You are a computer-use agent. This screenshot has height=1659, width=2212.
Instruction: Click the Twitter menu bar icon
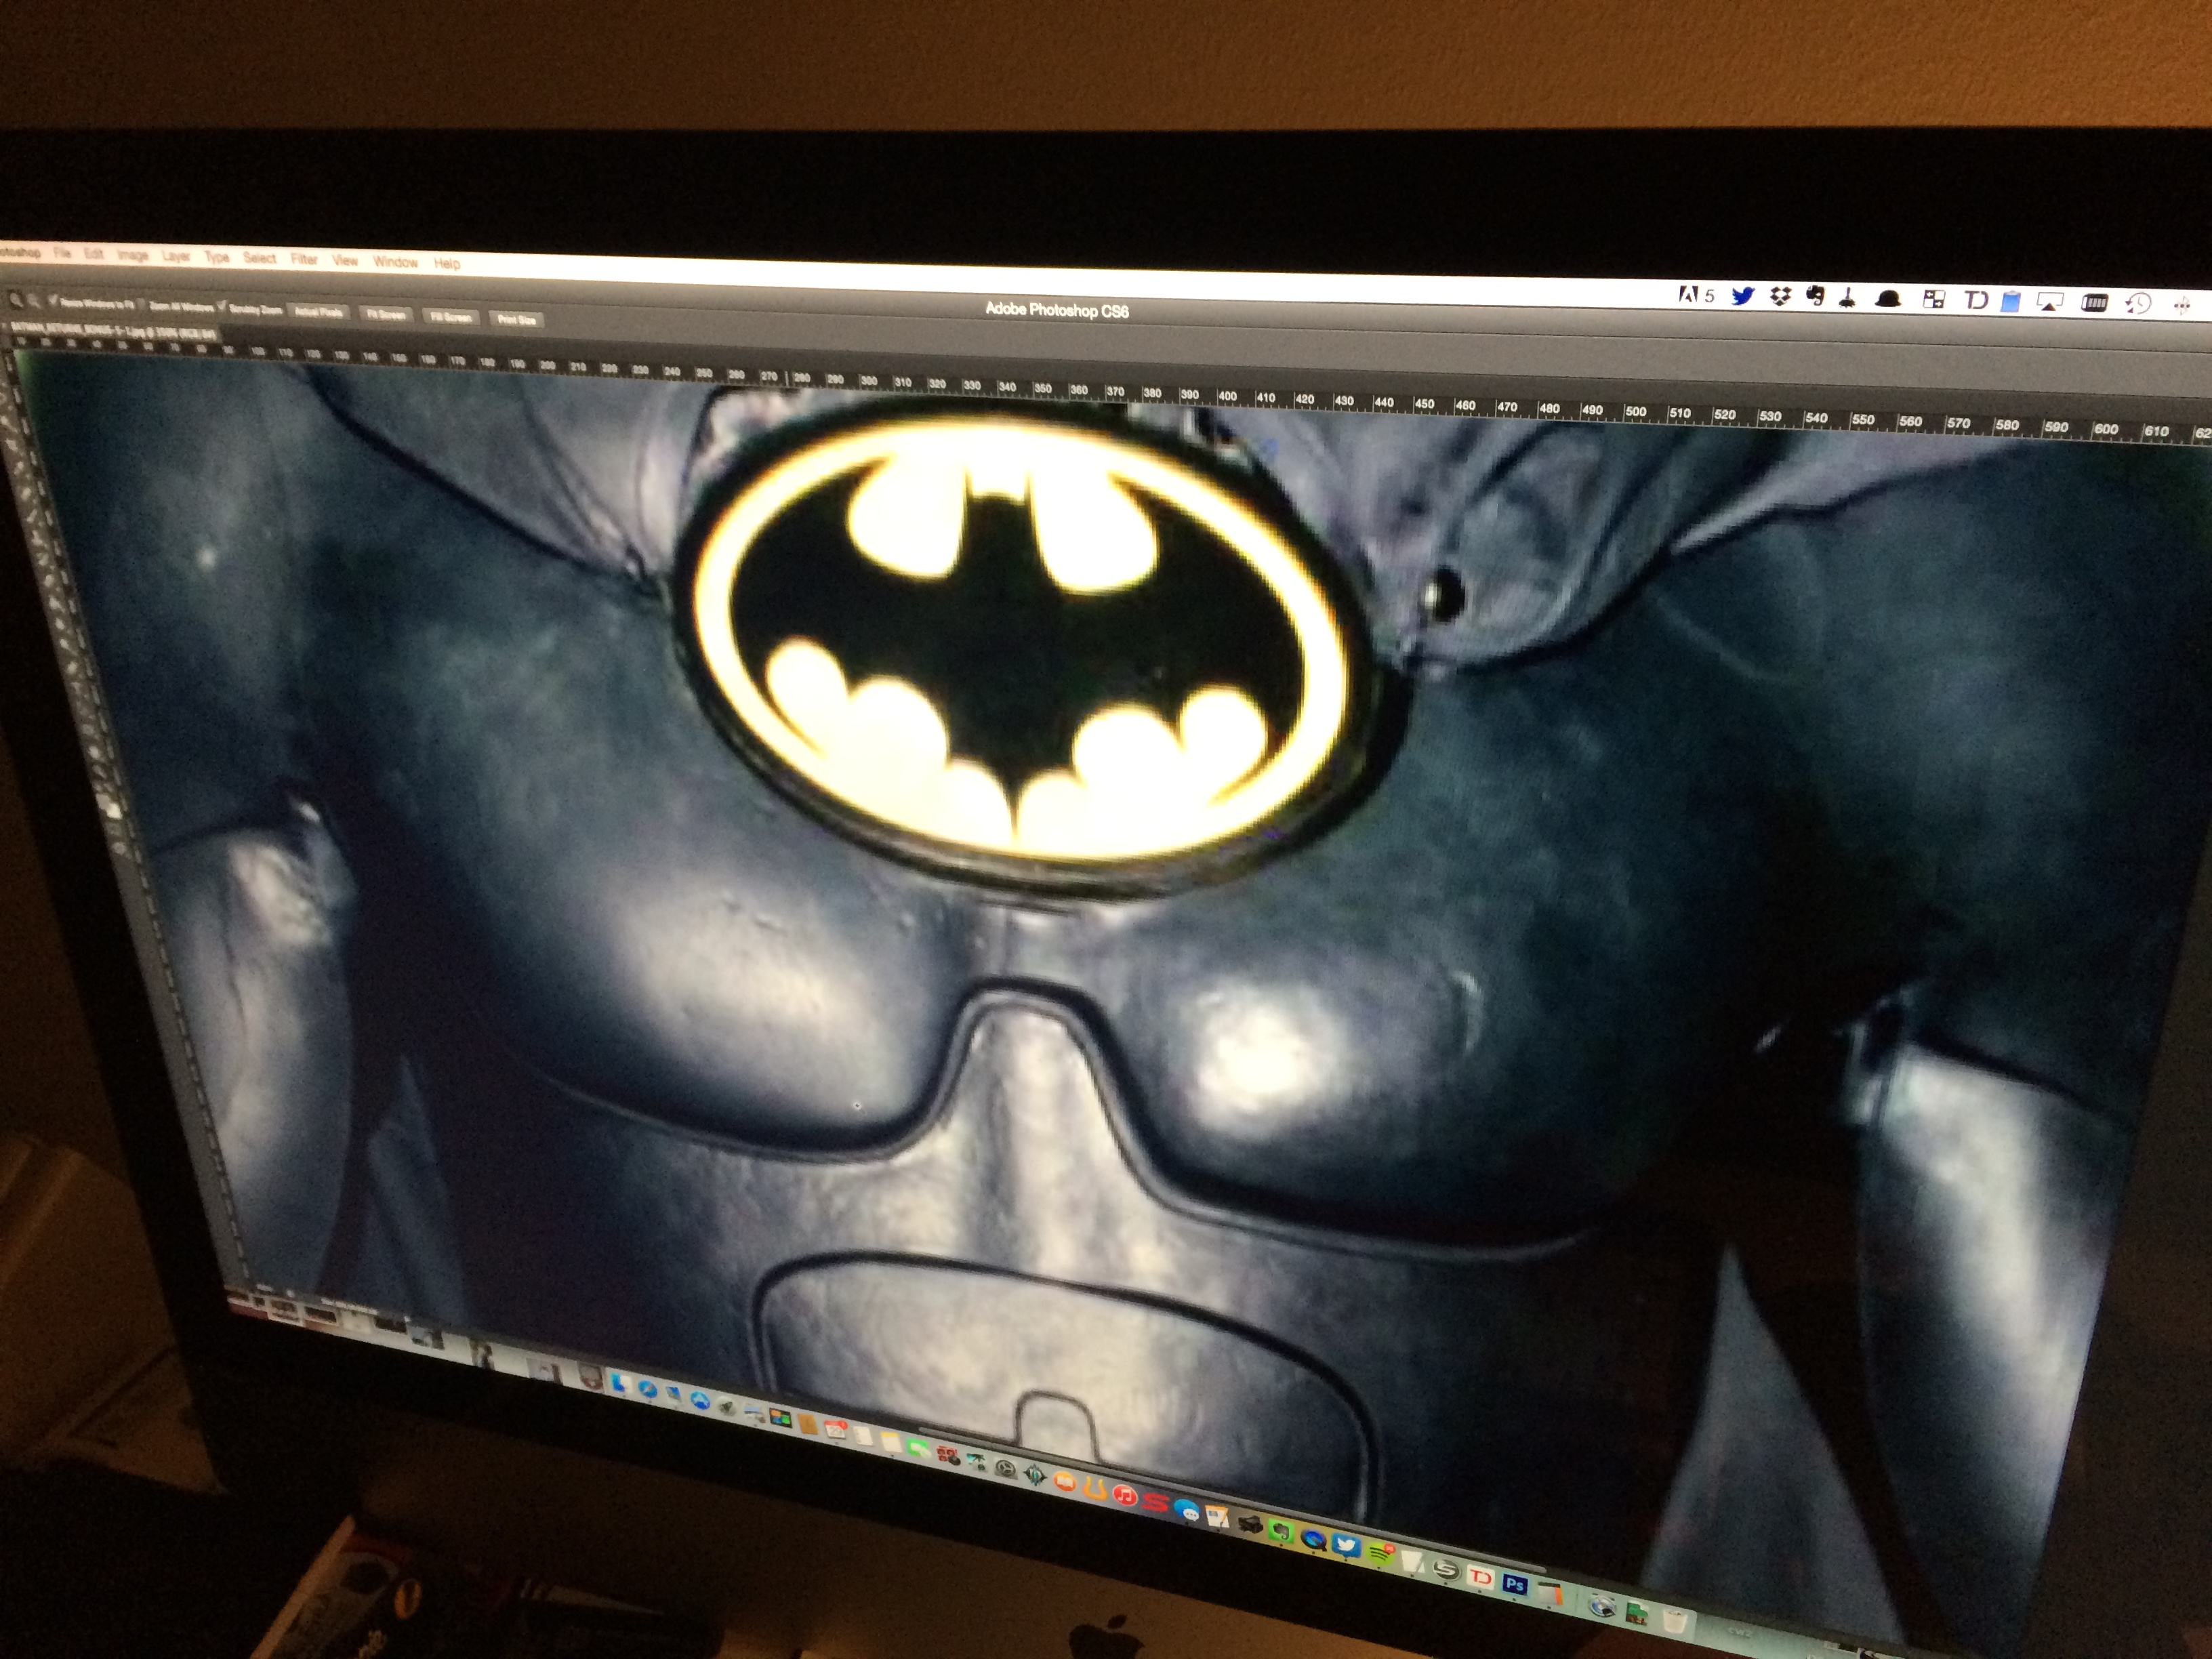point(1744,296)
